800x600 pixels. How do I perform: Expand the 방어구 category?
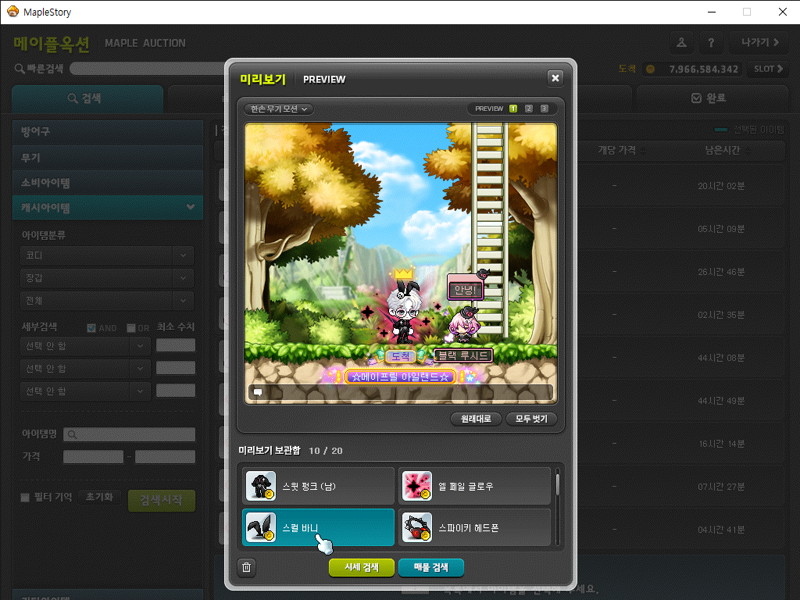click(108, 132)
